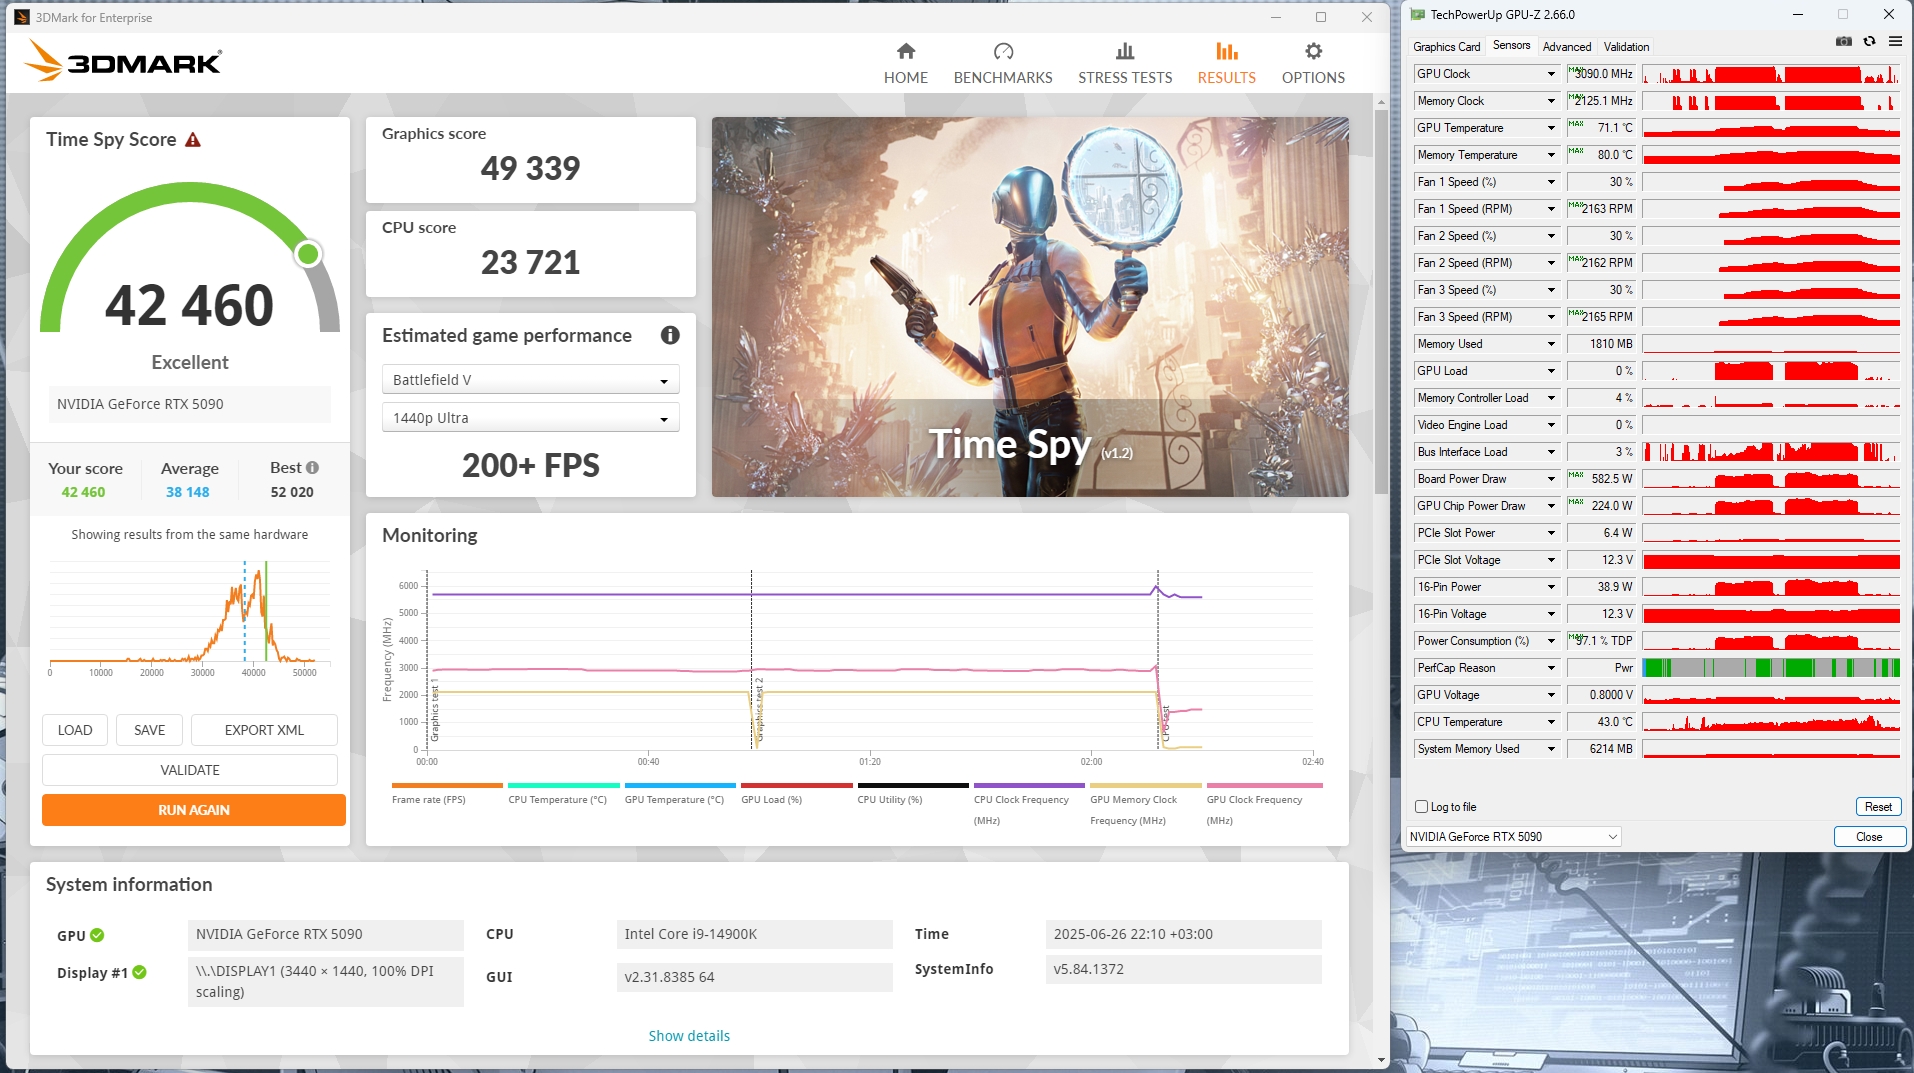The width and height of the screenshot is (1914, 1073).
Task: Click the SAVE button
Action: tap(150, 731)
